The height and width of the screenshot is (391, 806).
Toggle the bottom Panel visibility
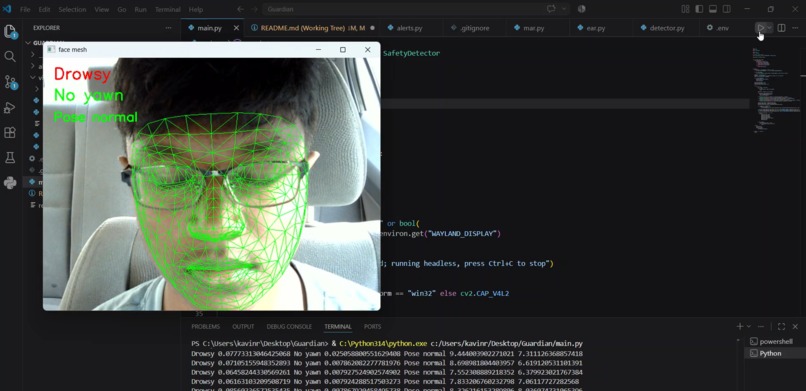point(713,9)
